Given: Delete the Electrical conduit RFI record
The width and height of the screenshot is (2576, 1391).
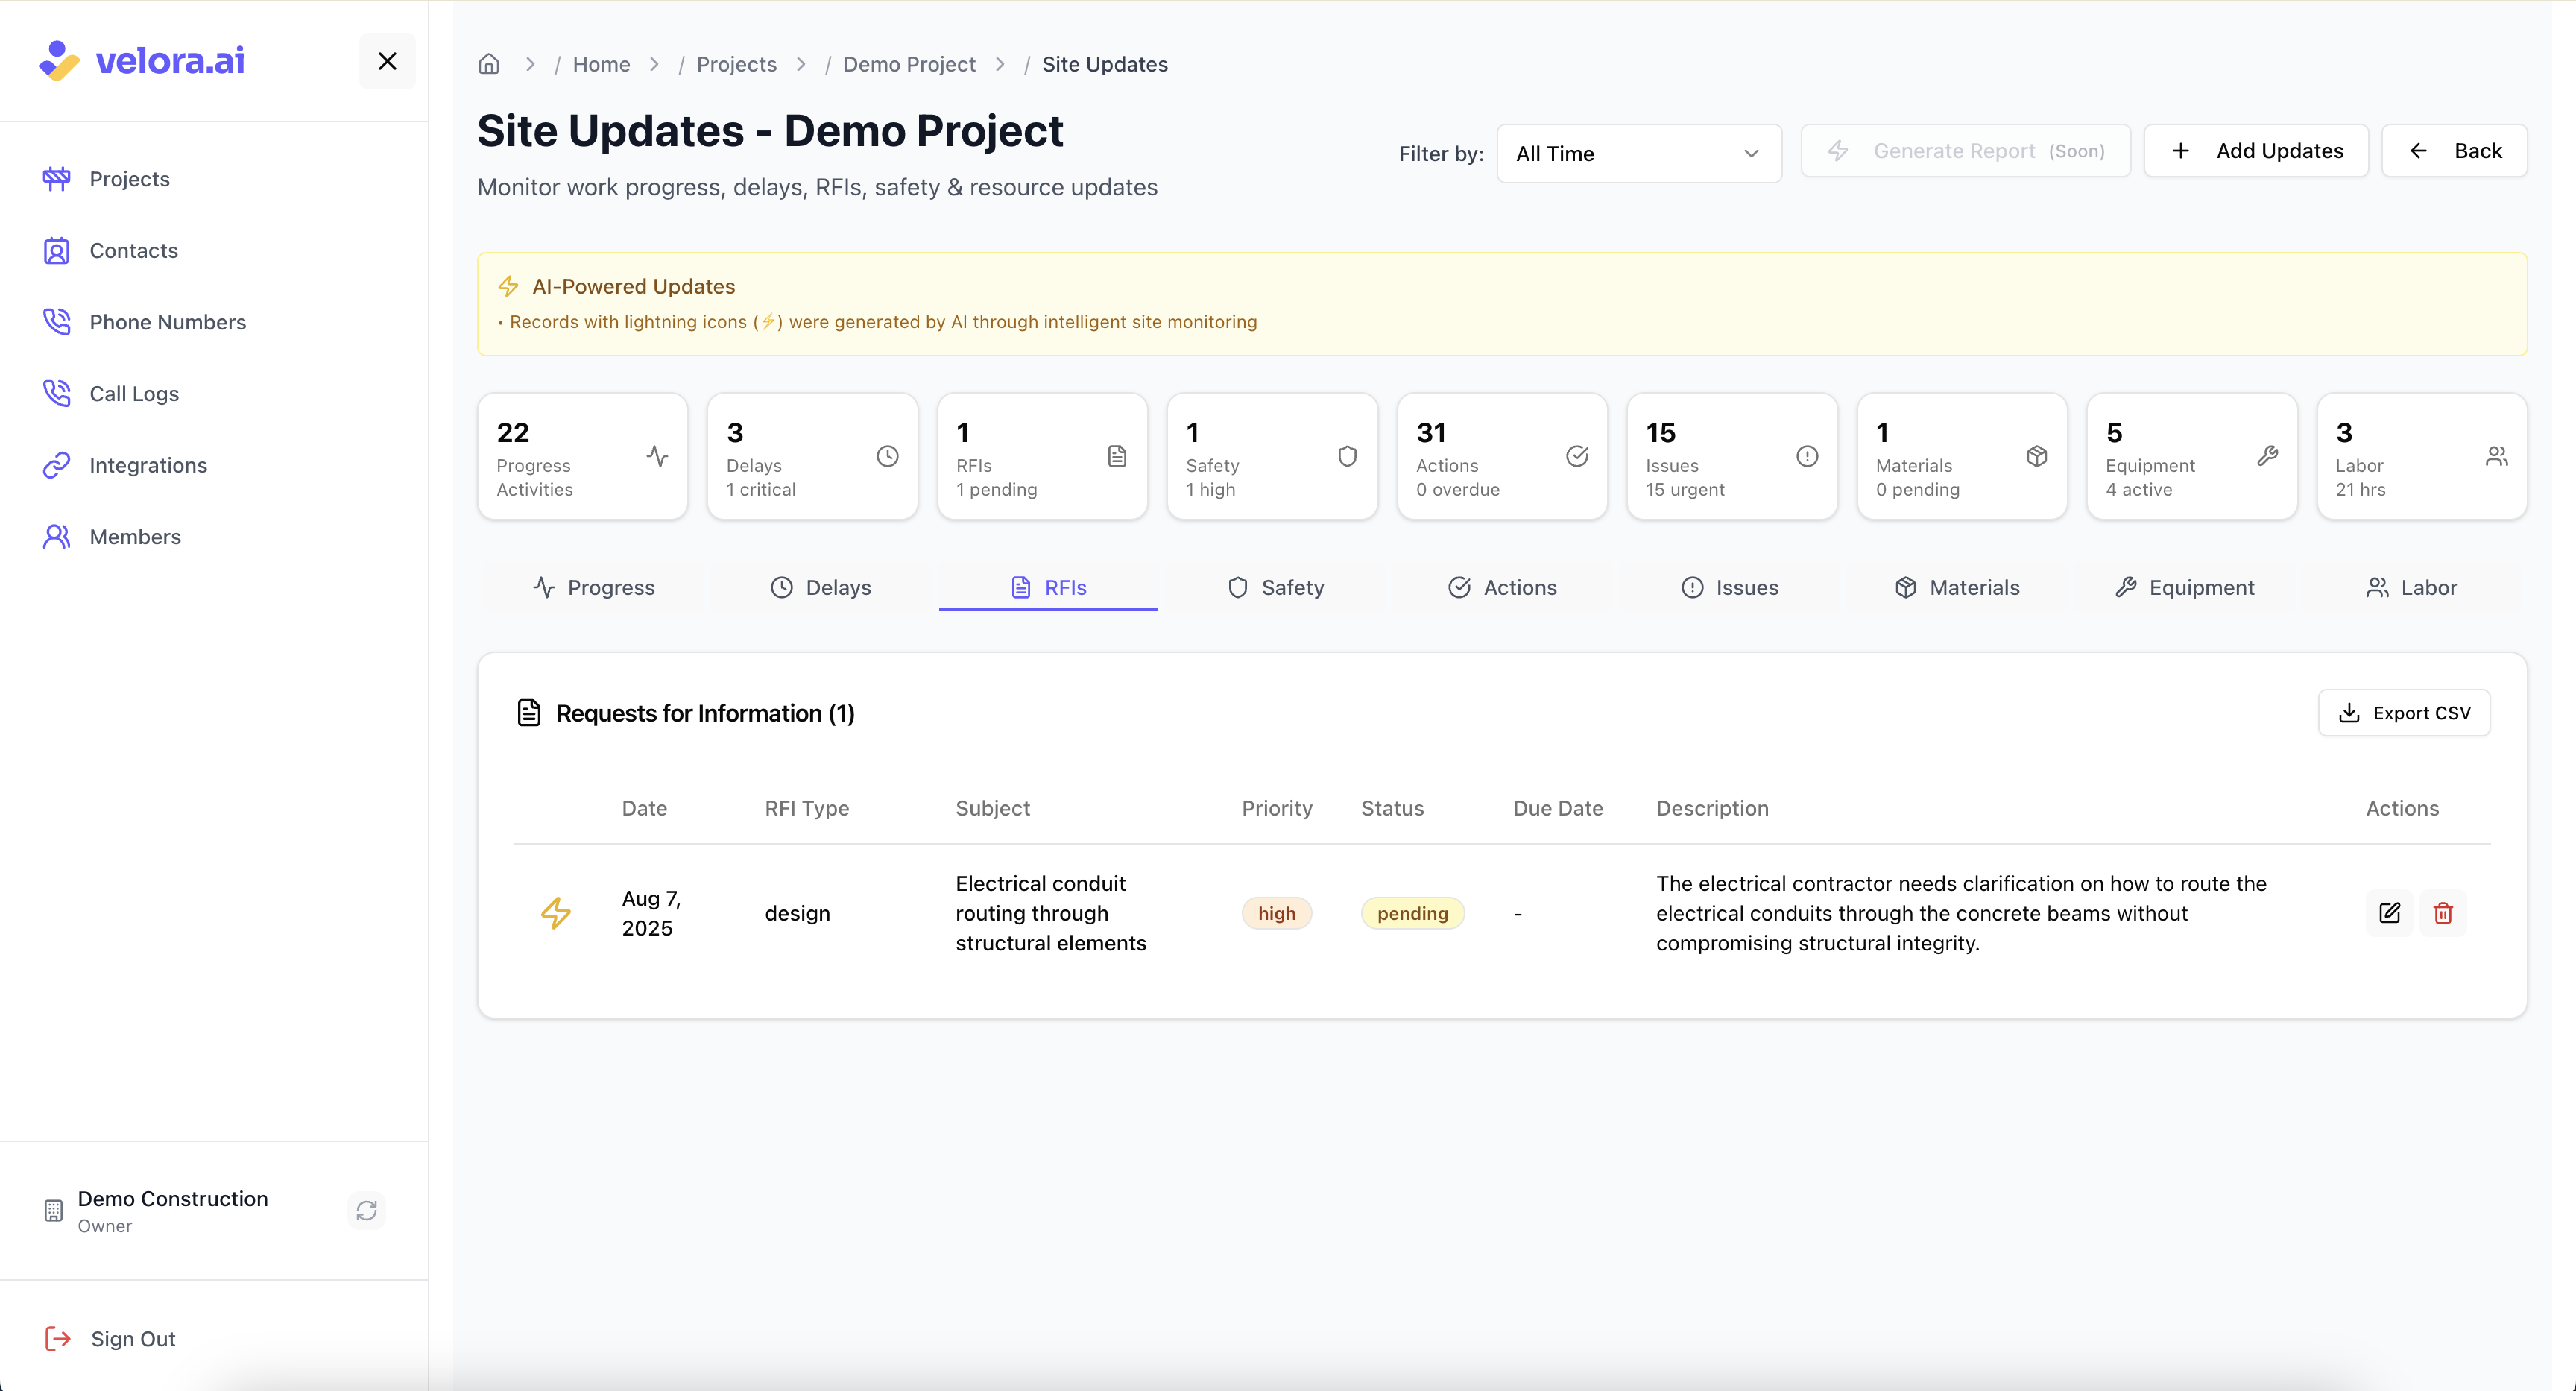Looking at the screenshot, I should click(2443, 913).
